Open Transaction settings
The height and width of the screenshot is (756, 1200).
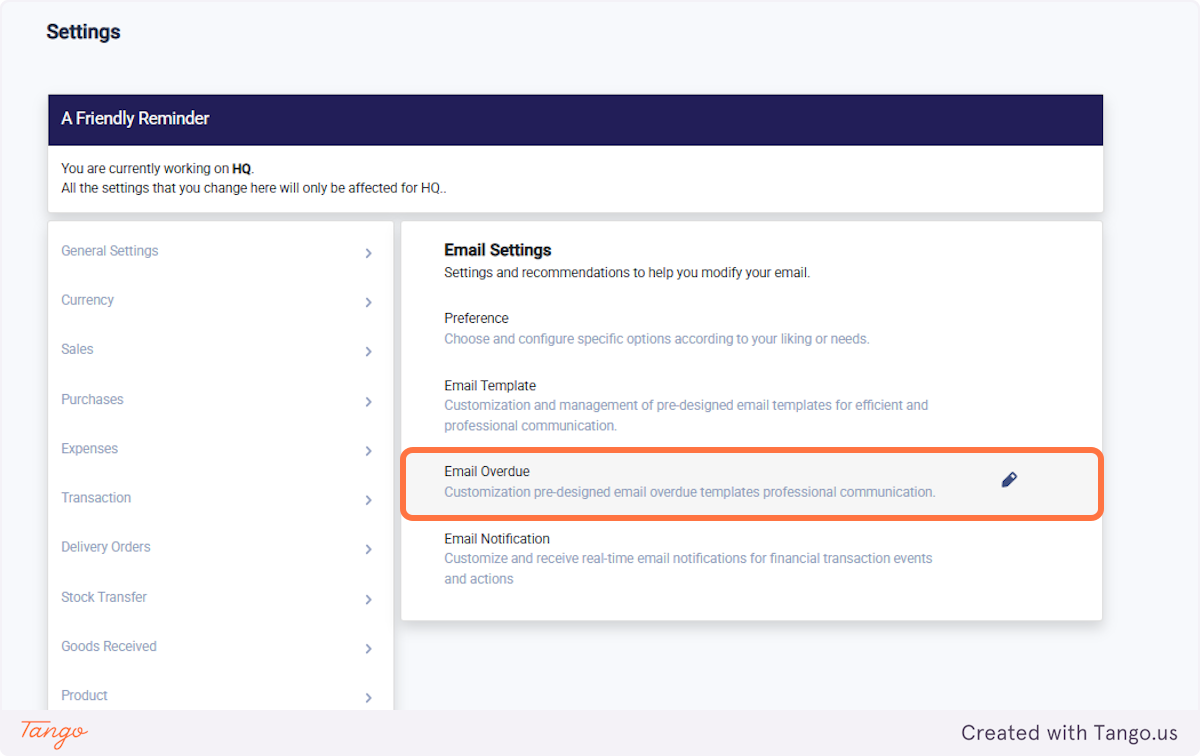(96, 497)
